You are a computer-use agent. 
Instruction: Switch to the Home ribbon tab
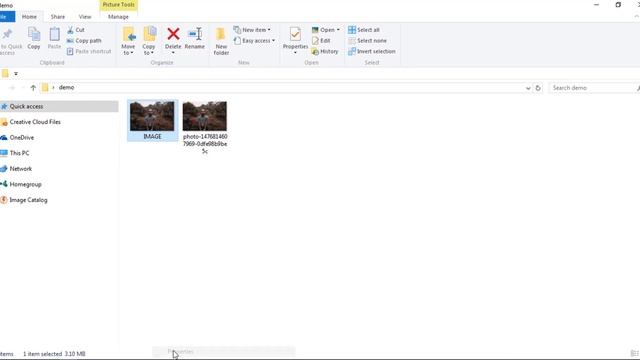pos(29,17)
